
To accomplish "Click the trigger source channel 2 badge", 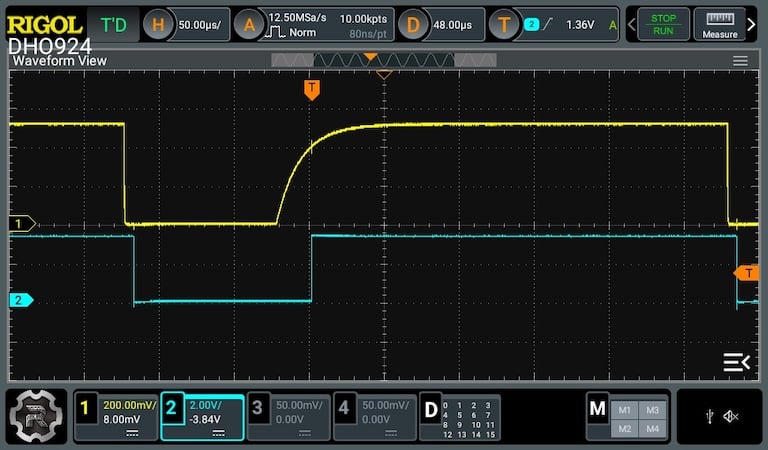I will pos(531,24).
